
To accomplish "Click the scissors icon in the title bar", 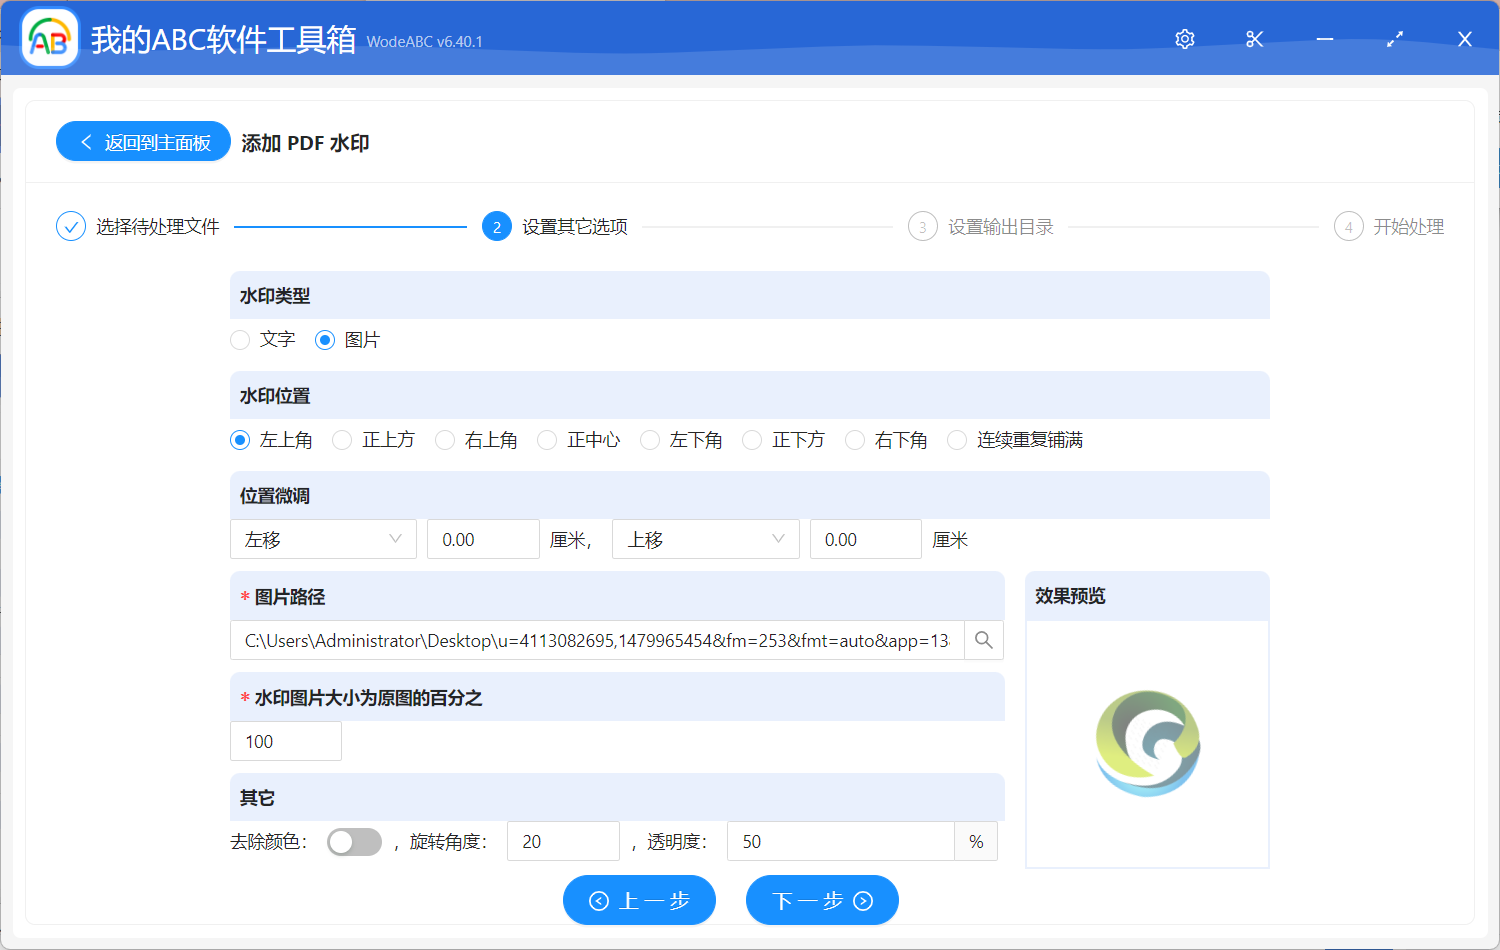I will tap(1254, 39).
